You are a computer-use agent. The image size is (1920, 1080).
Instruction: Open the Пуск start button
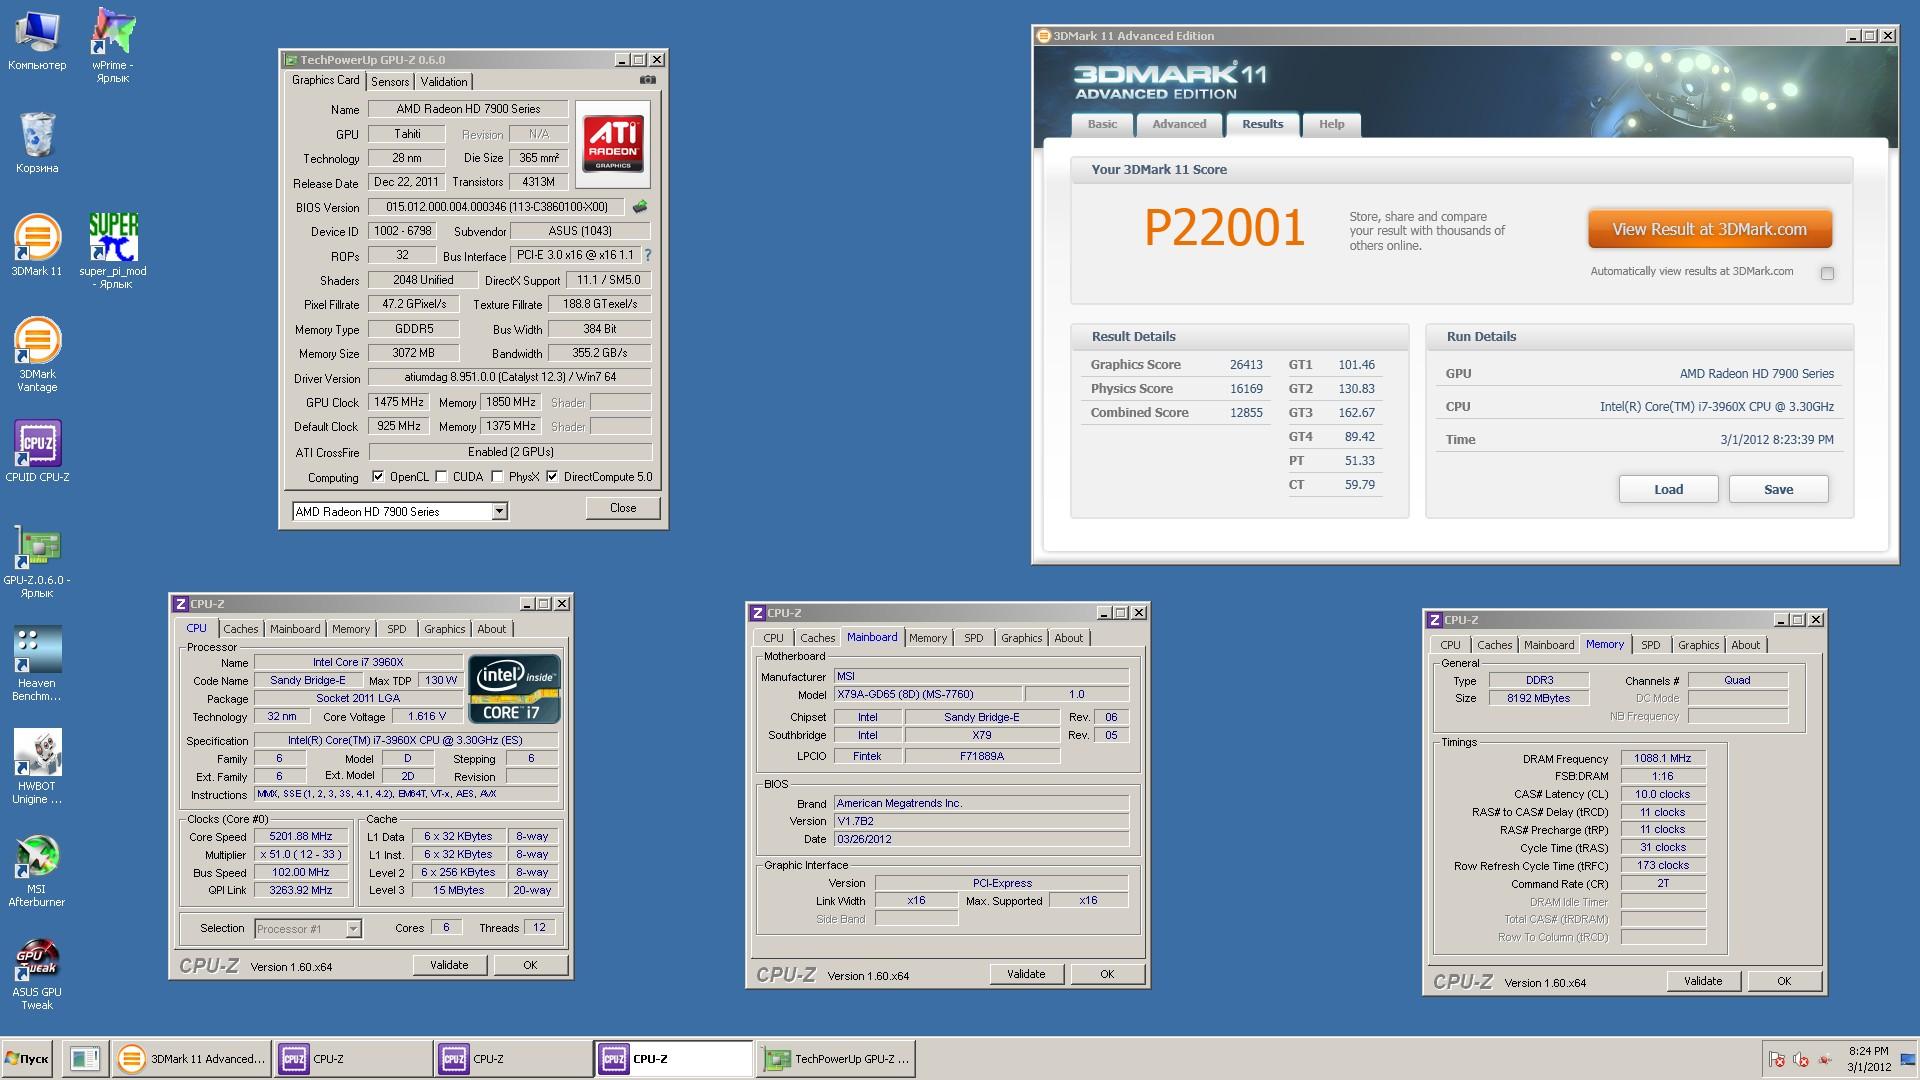pyautogui.click(x=27, y=1059)
